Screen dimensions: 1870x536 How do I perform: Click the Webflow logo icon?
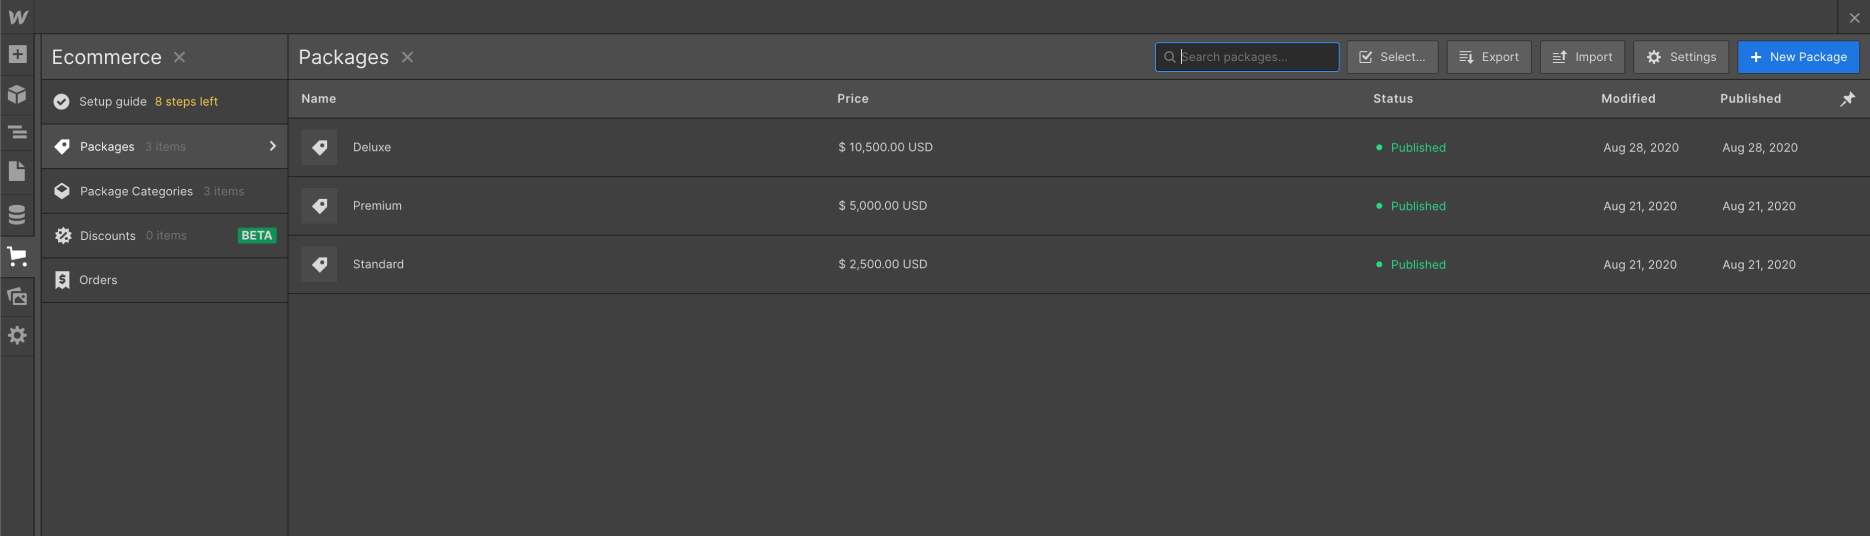coord(18,17)
